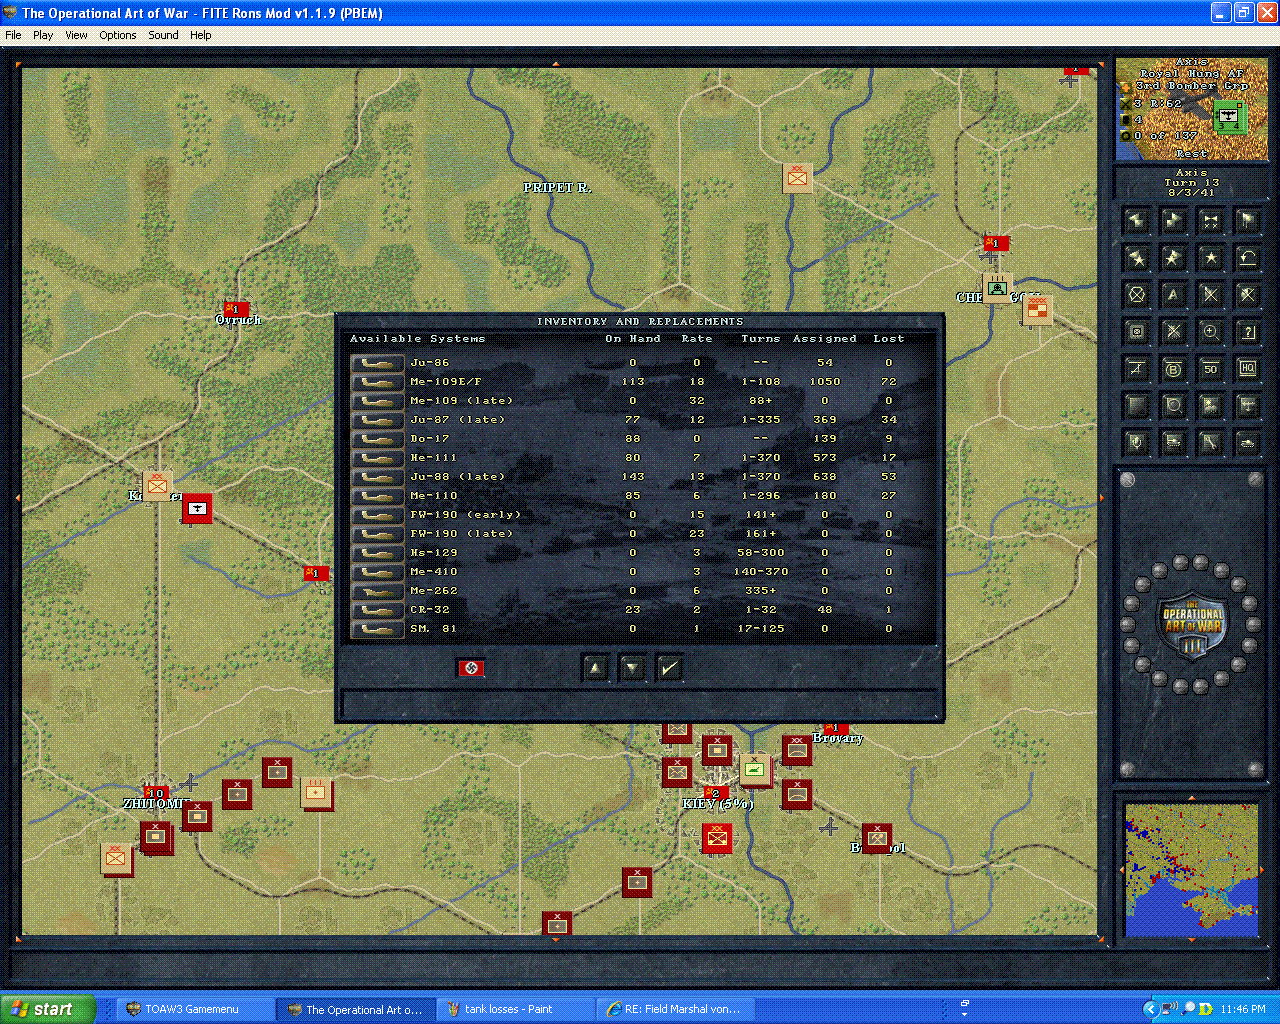Toggle the crossed-out bugle icon
The height and width of the screenshot is (1024, 1280).
tap(1210, 220)
